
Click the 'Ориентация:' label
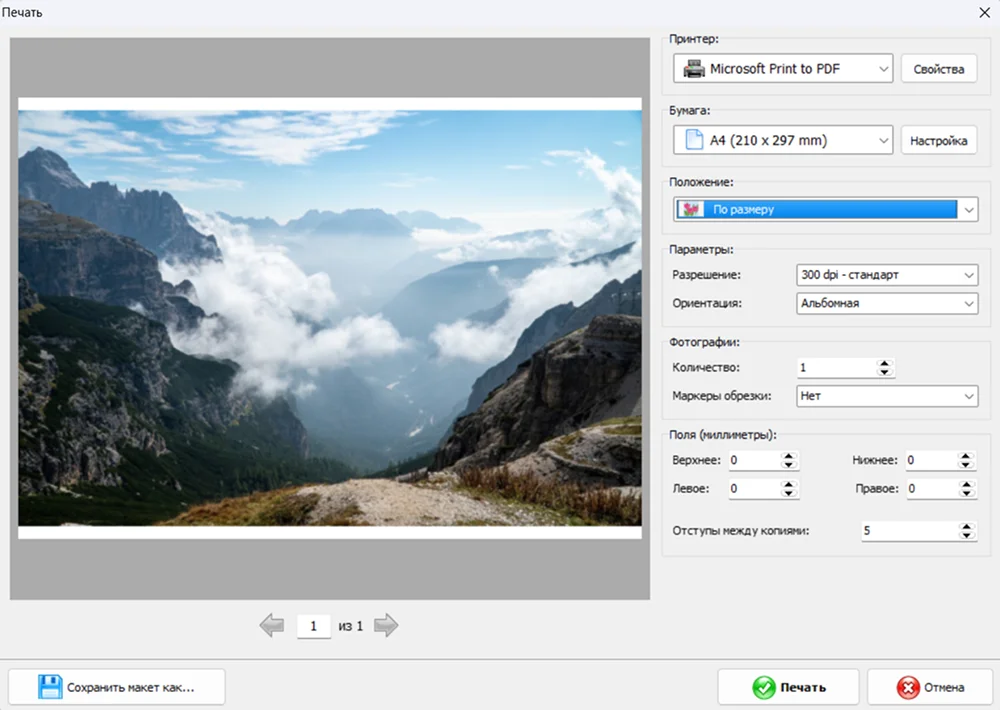click(x=707, y=303)
